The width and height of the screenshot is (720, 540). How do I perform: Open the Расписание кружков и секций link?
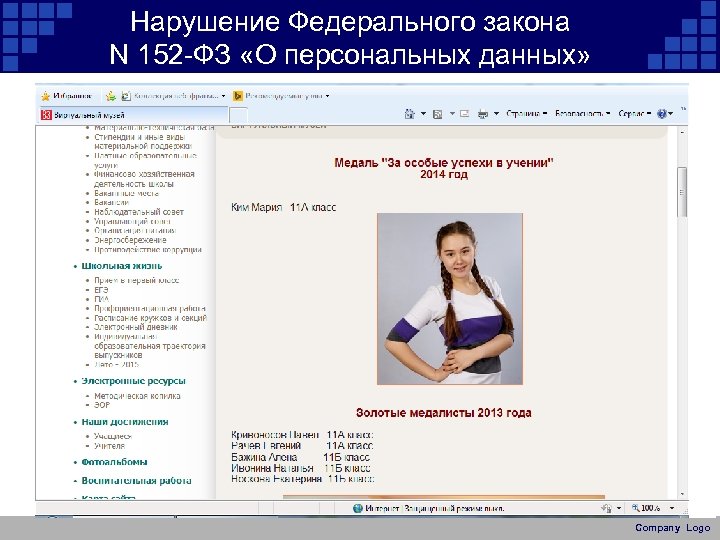pos(151,318)
